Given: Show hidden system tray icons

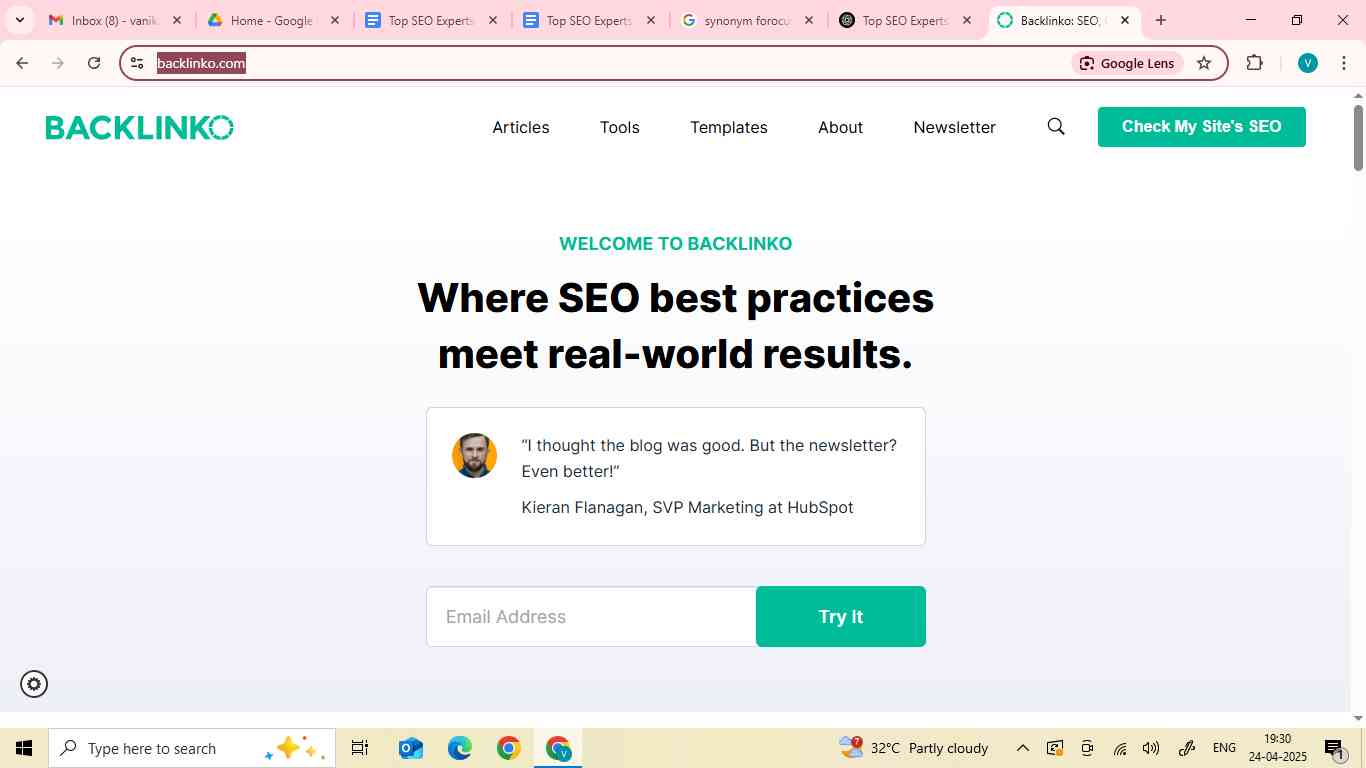Looking at the screenshot, I should tap(1022, 748).
